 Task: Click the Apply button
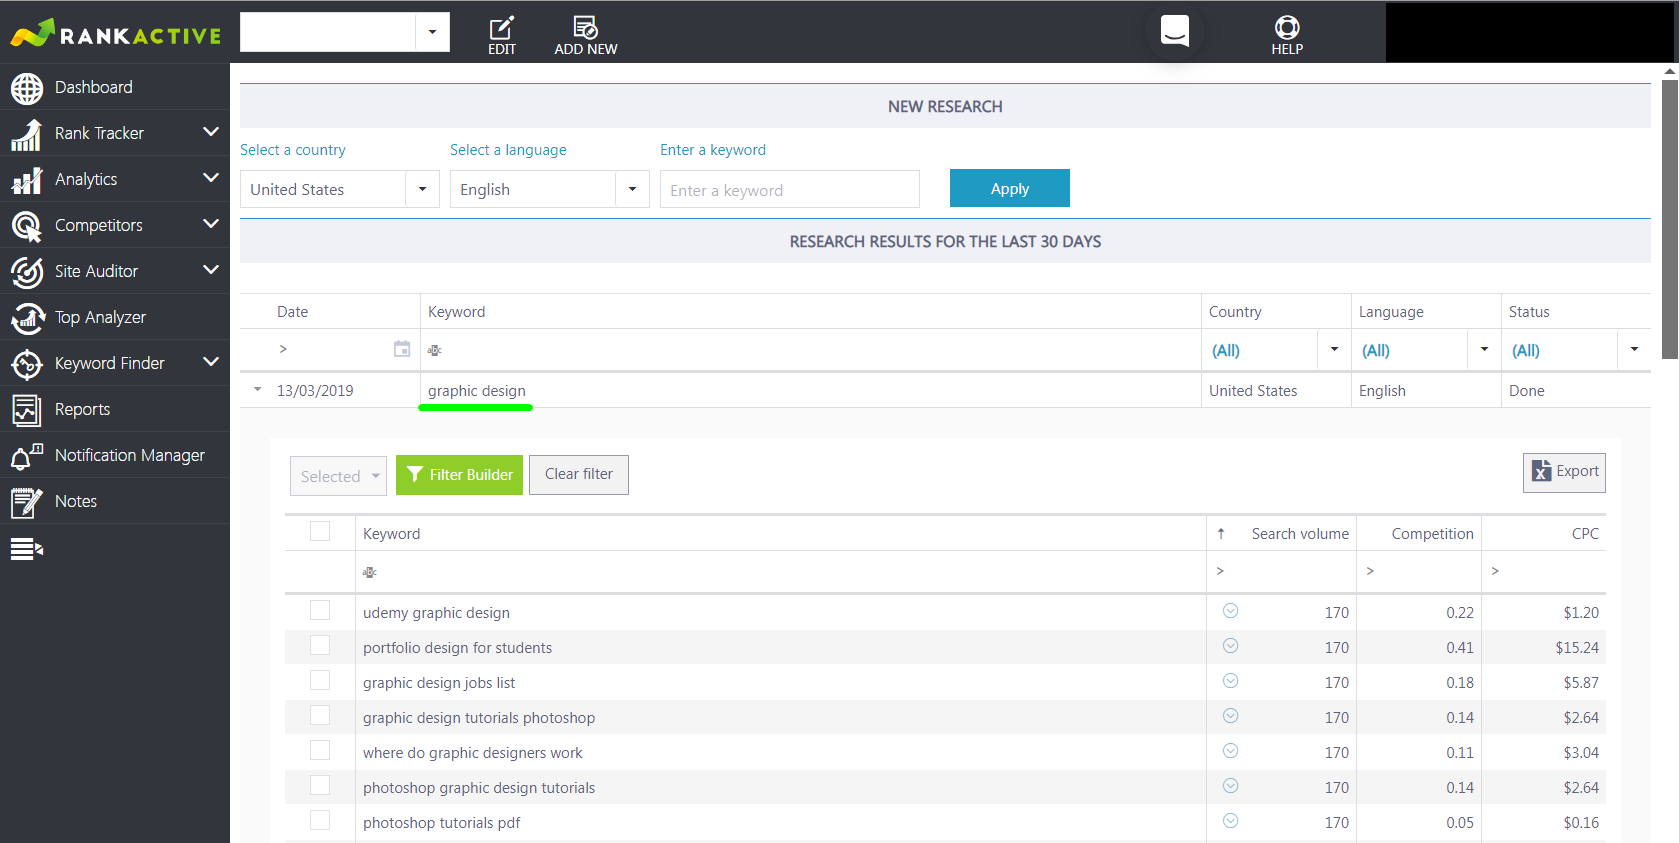tap(1010, 188)
